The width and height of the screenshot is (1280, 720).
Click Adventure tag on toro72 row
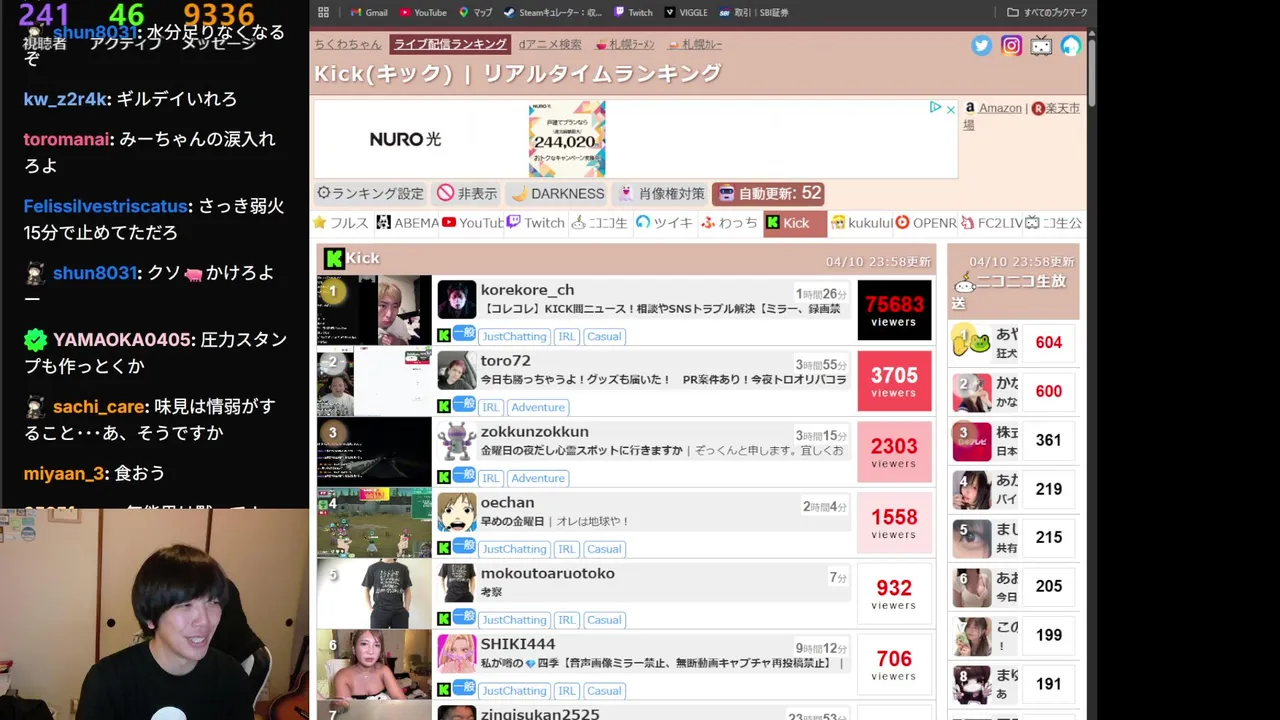(x=538, y=407)
